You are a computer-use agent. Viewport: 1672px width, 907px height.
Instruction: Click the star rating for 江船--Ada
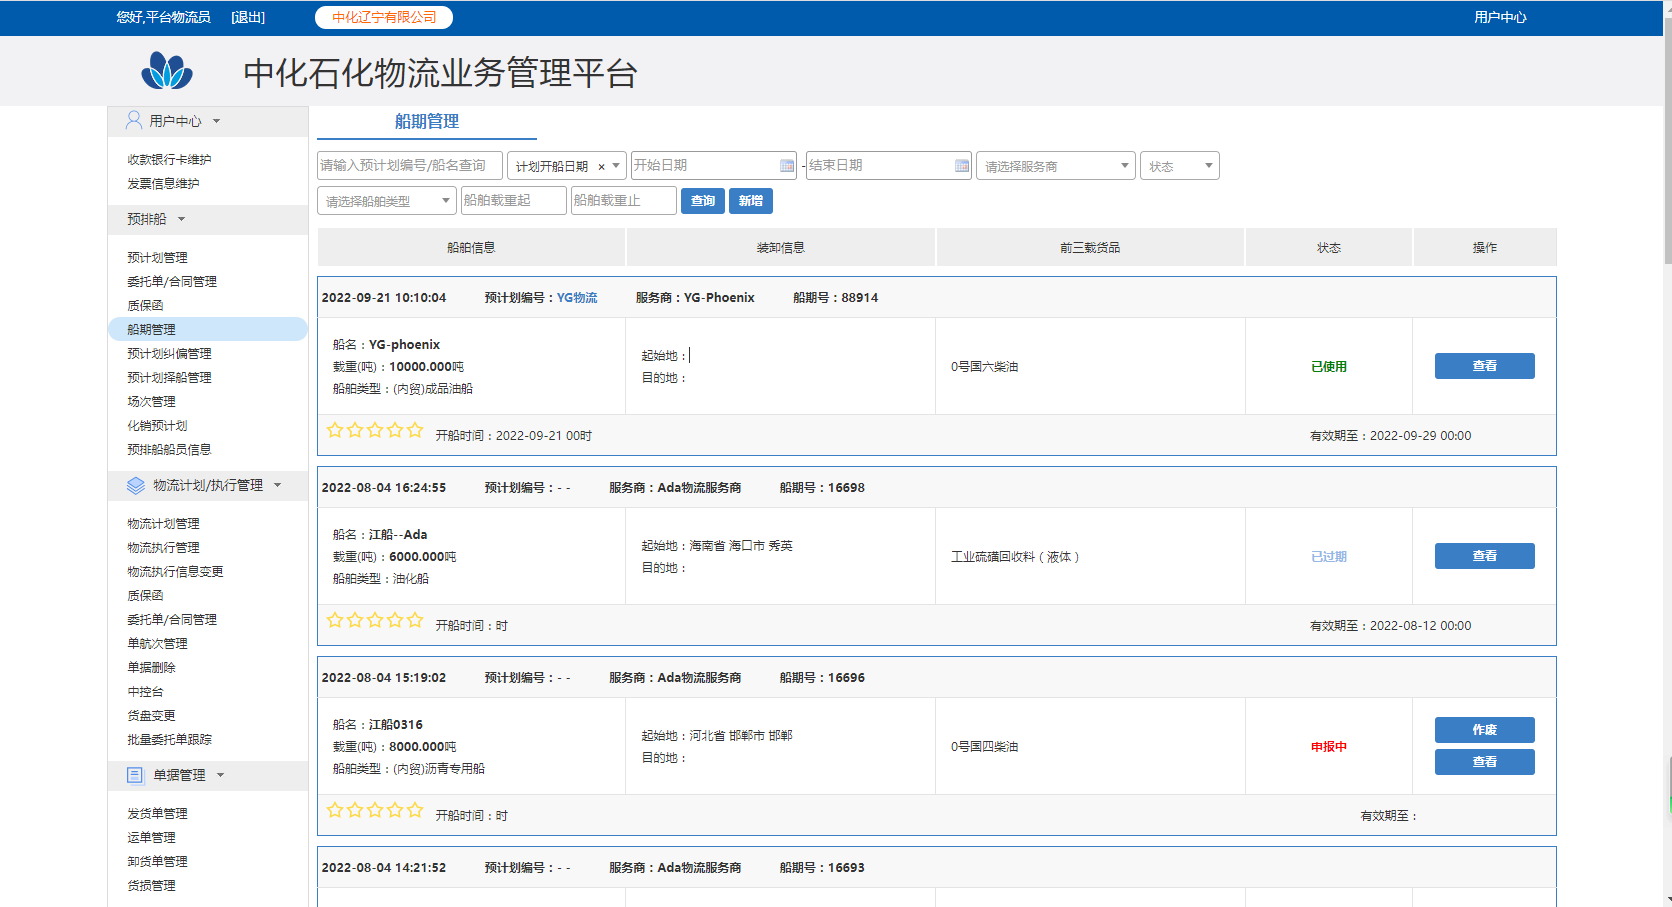tap(375, 621)
